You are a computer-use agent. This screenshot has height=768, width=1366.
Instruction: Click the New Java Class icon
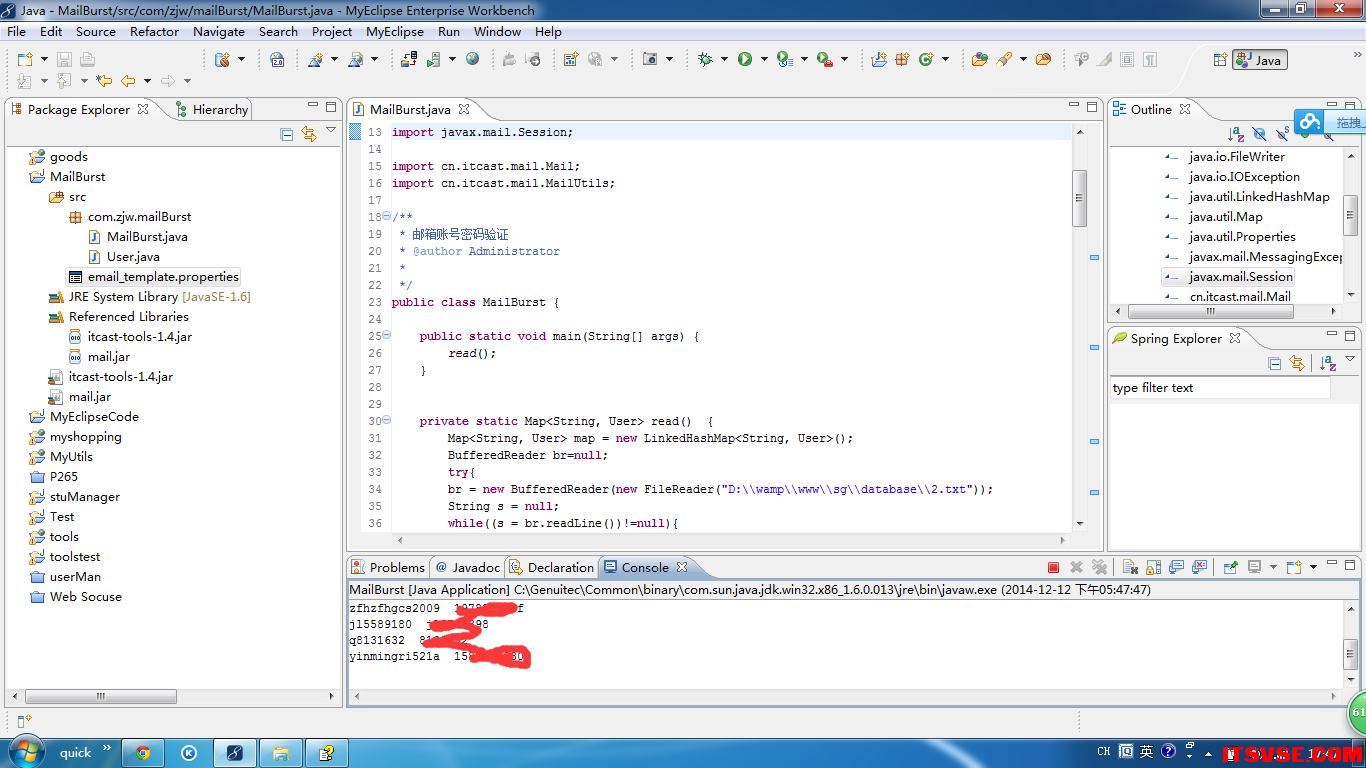[x=926, y=60]
